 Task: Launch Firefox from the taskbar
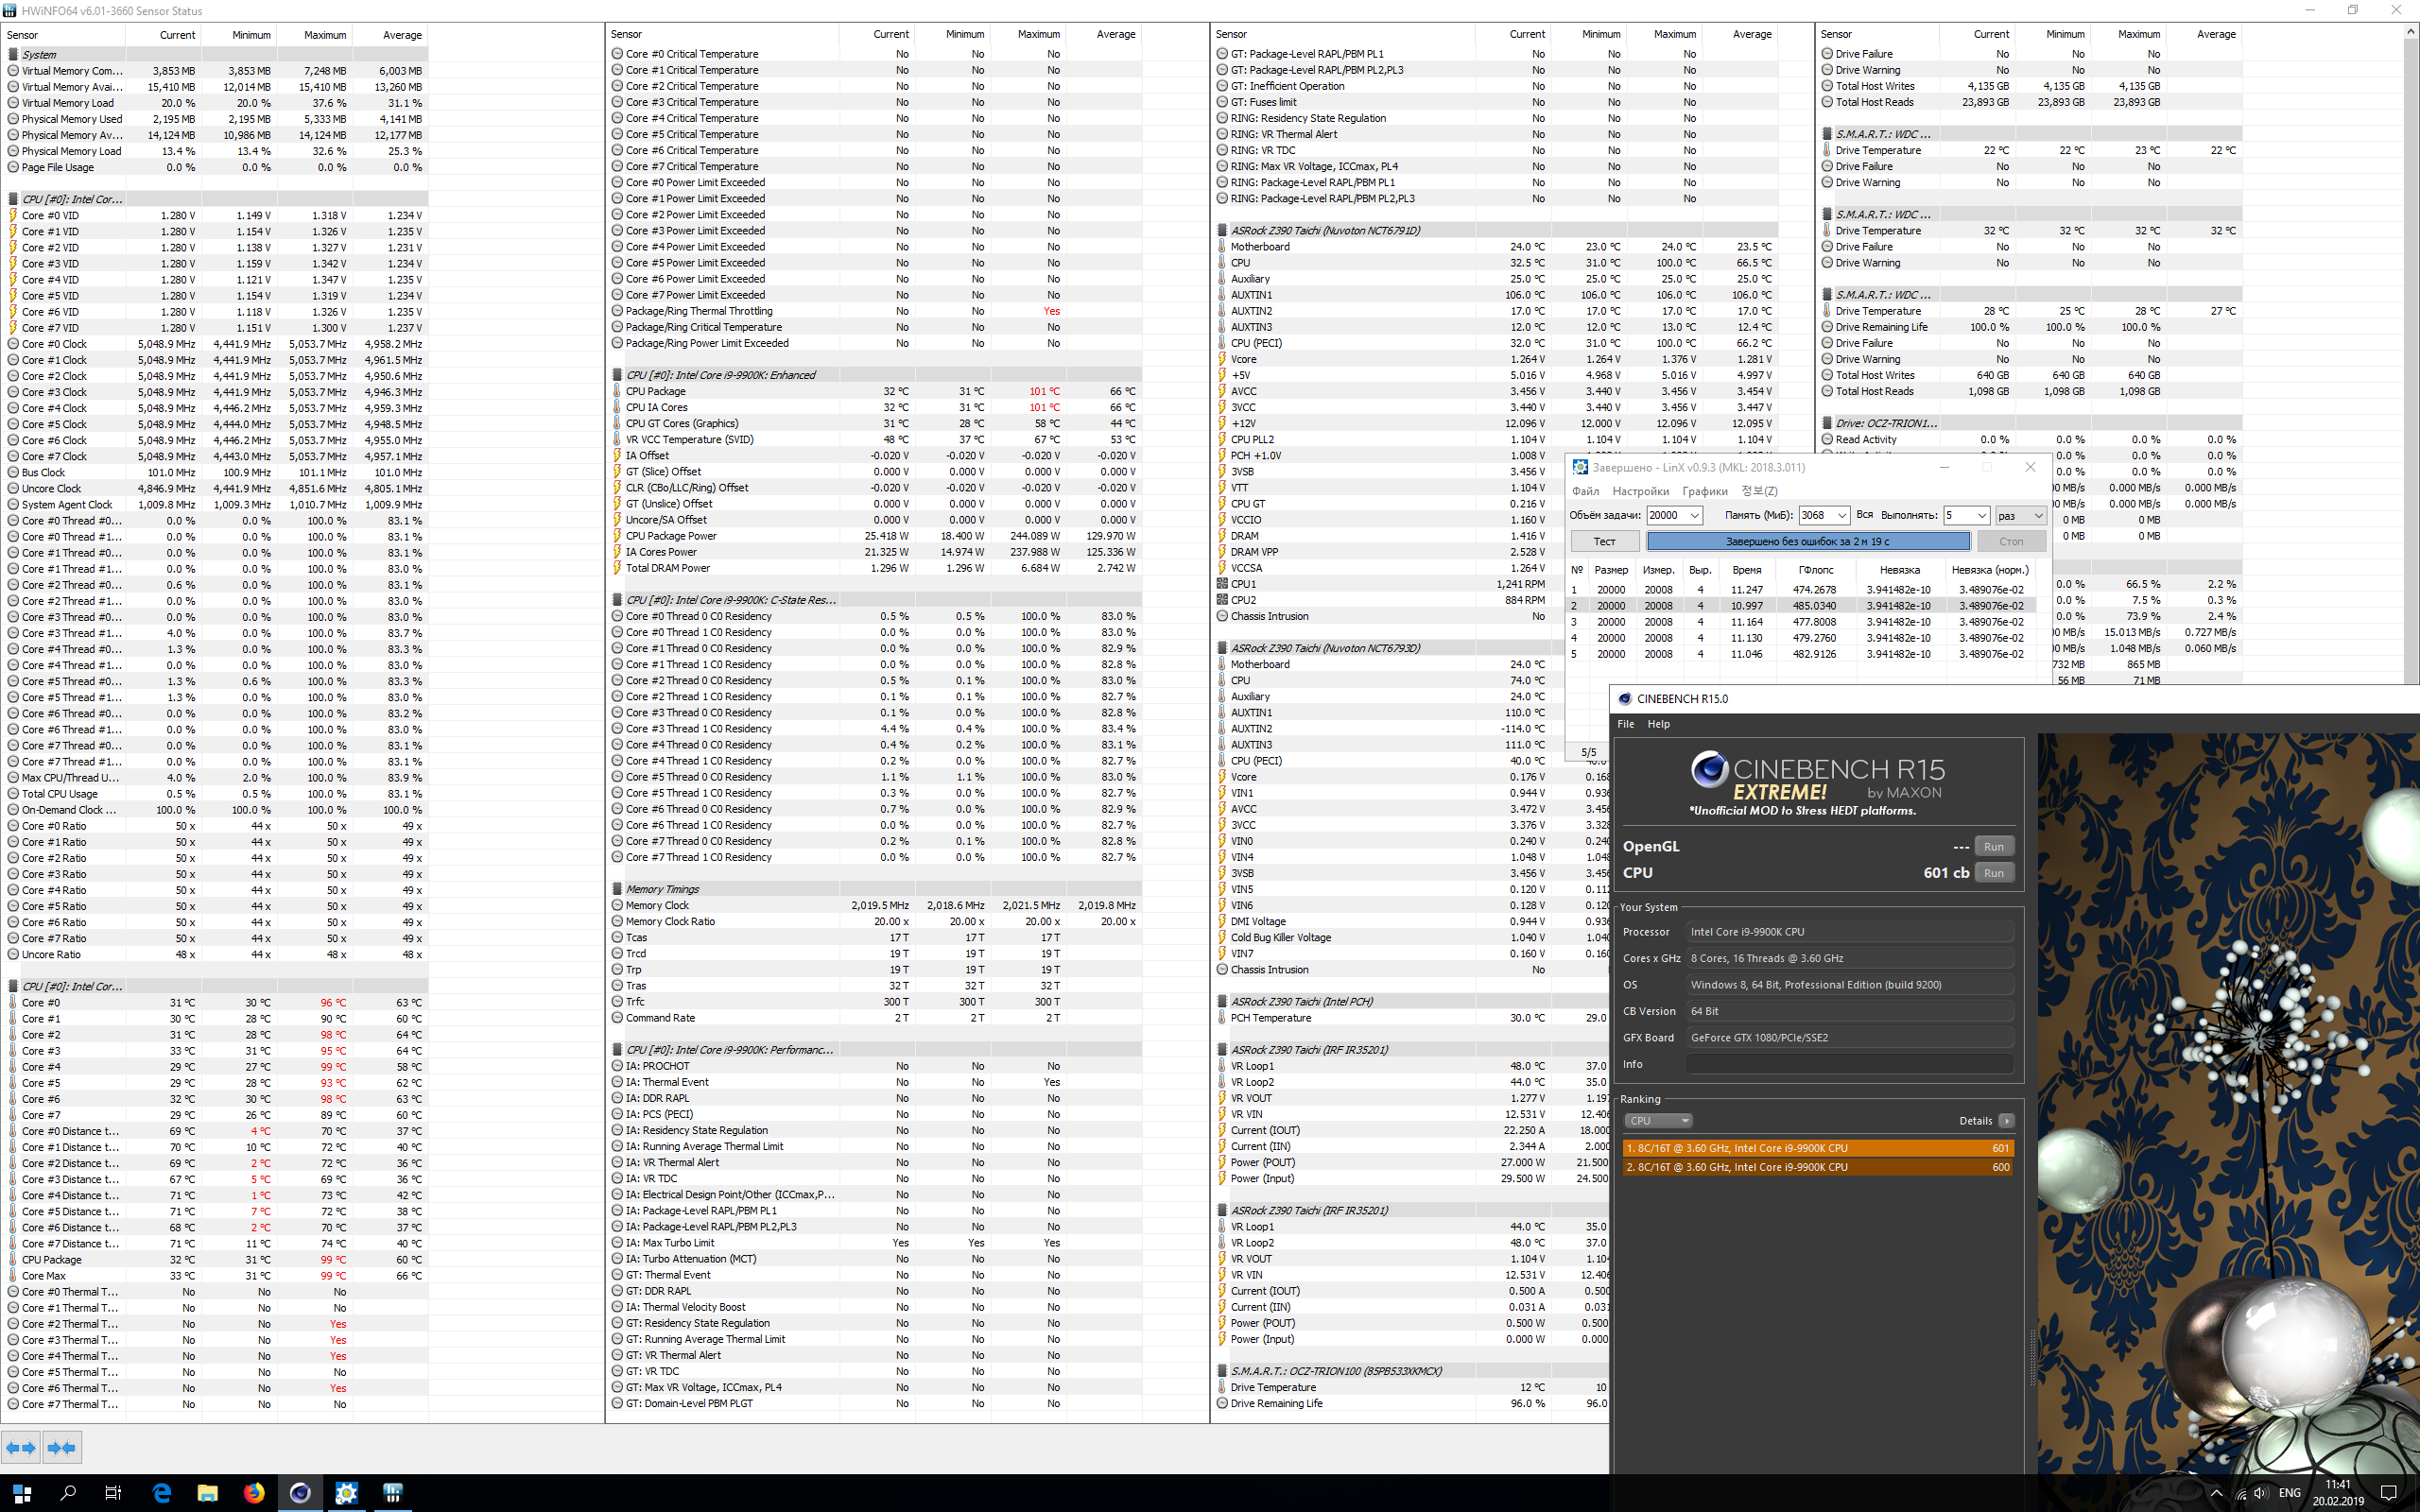(254, 1493)
